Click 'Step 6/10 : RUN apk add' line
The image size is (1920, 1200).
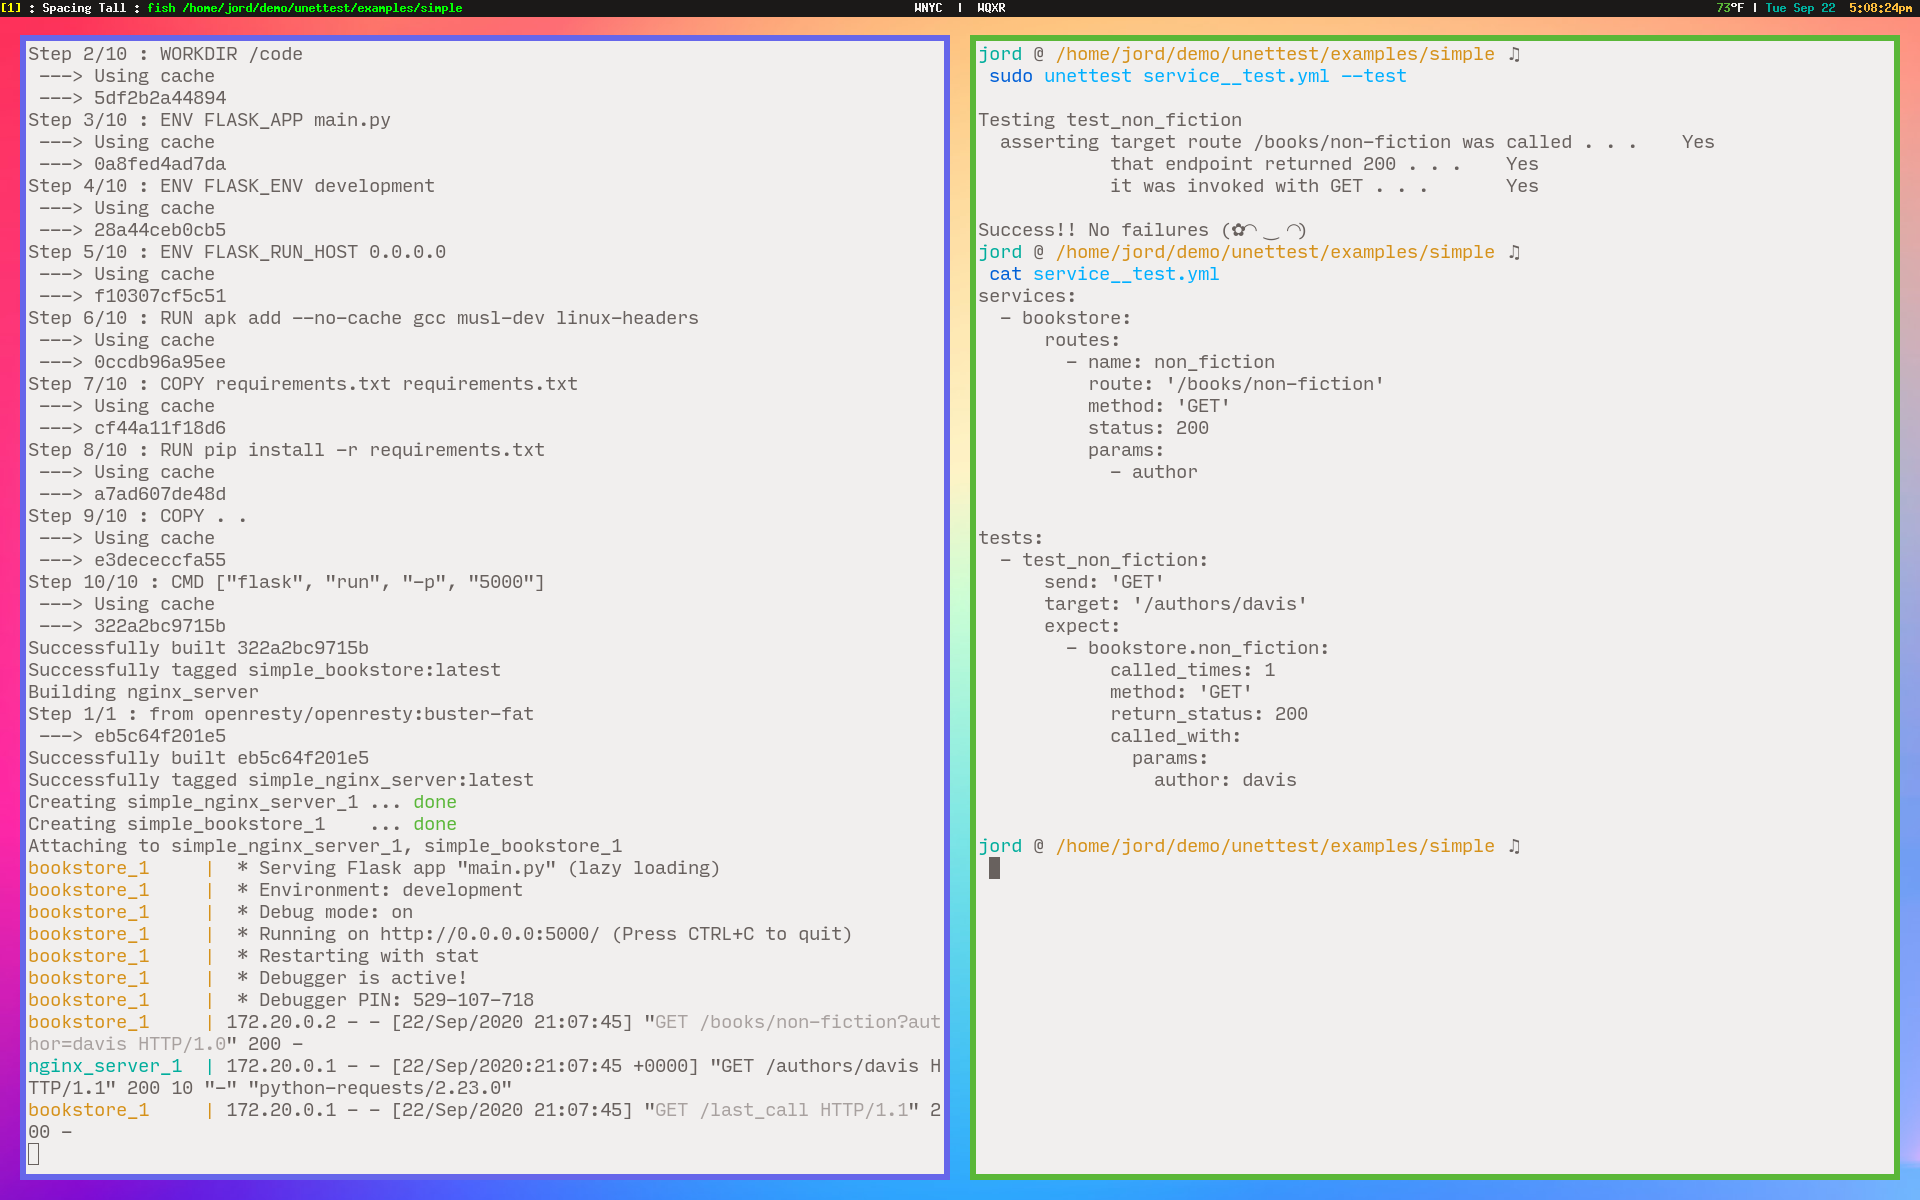(363, 318)
